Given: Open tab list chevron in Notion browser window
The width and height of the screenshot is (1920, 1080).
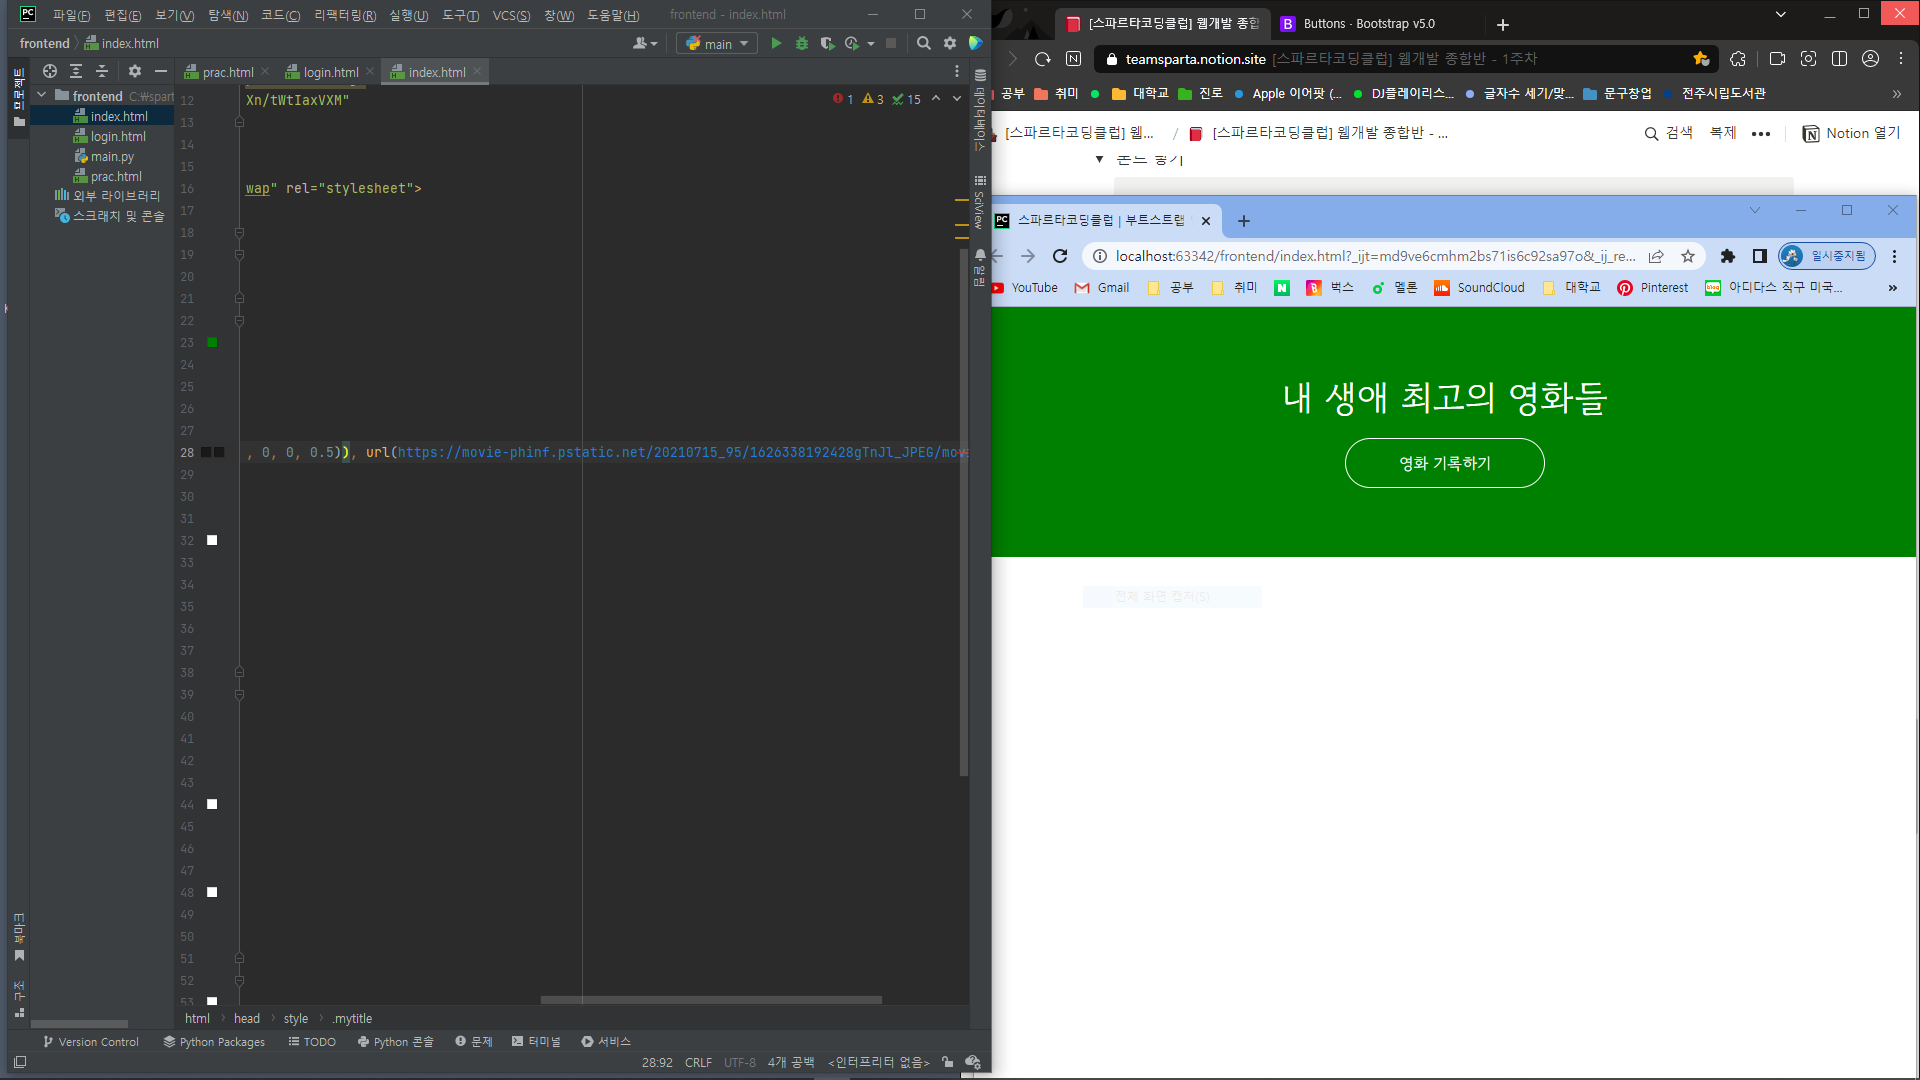Looking at the screenshot, I should 1780,14.
